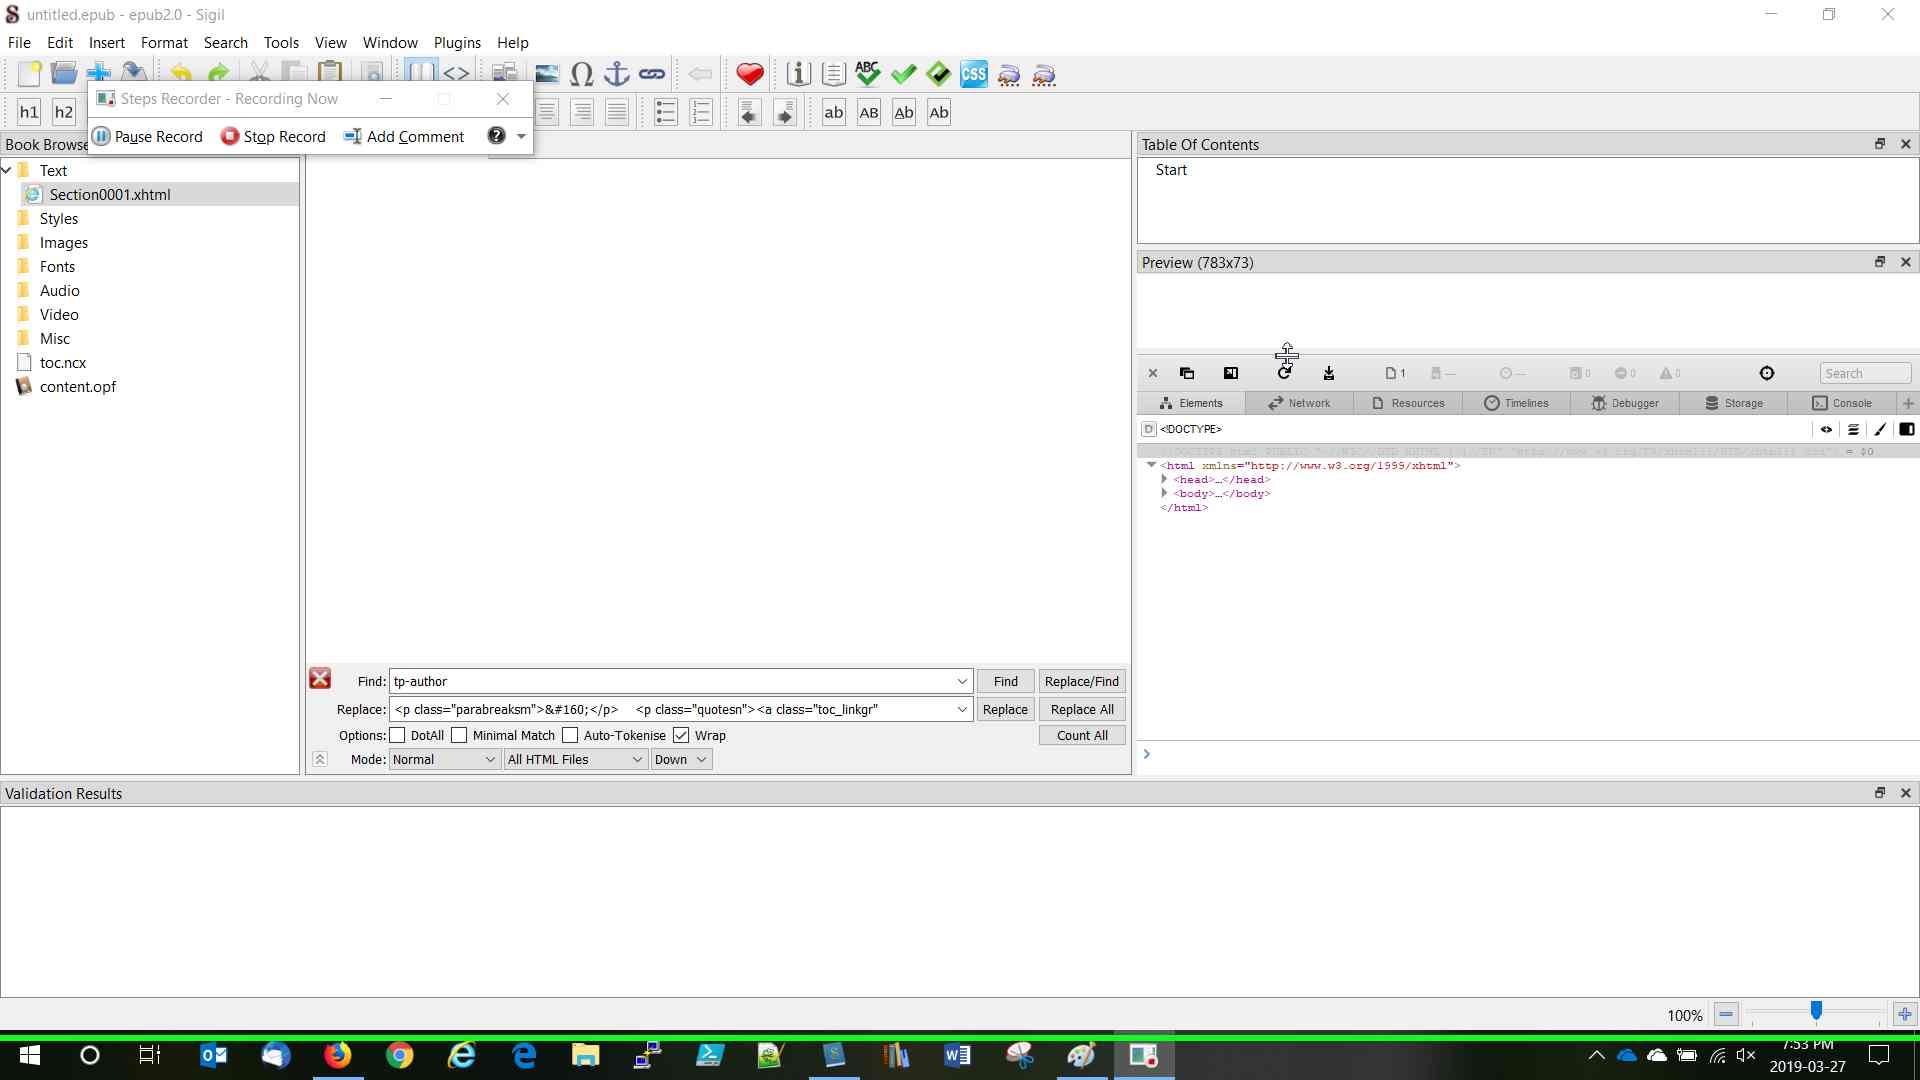The height and width of the screenshot is (1080, 1920).
Task: Click the Insert Special Character omega icon
Action: pyautogui.click(x=581, y=75)
